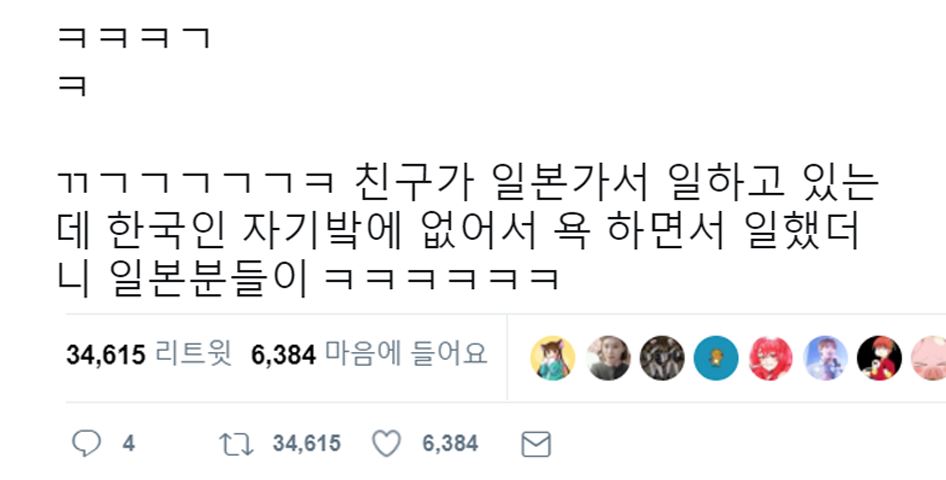Image resolution: width=946 pixels, height=480 pixels.
Task: Click the retweet arrows icon
Action: tap(236, 444)
